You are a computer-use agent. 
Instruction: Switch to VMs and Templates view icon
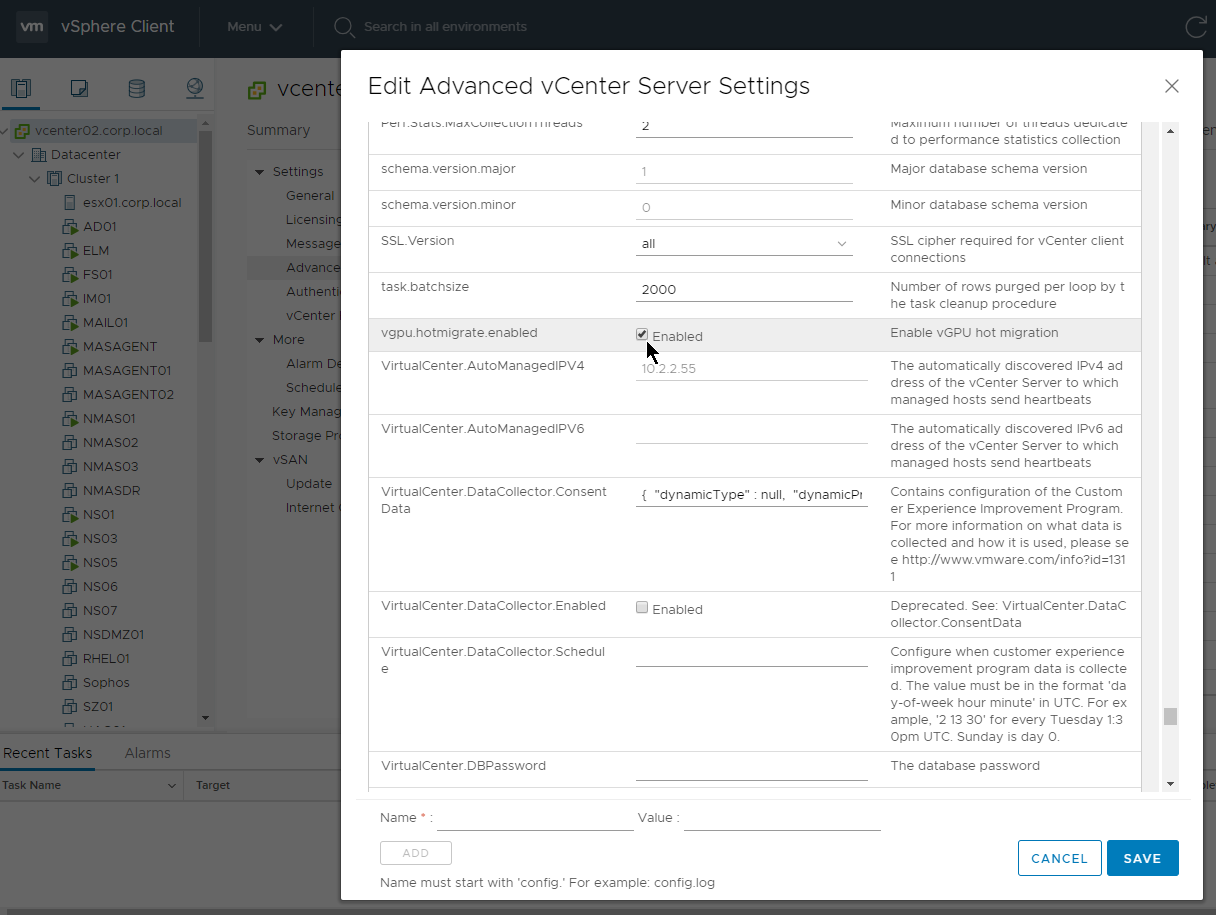(79, 88)
